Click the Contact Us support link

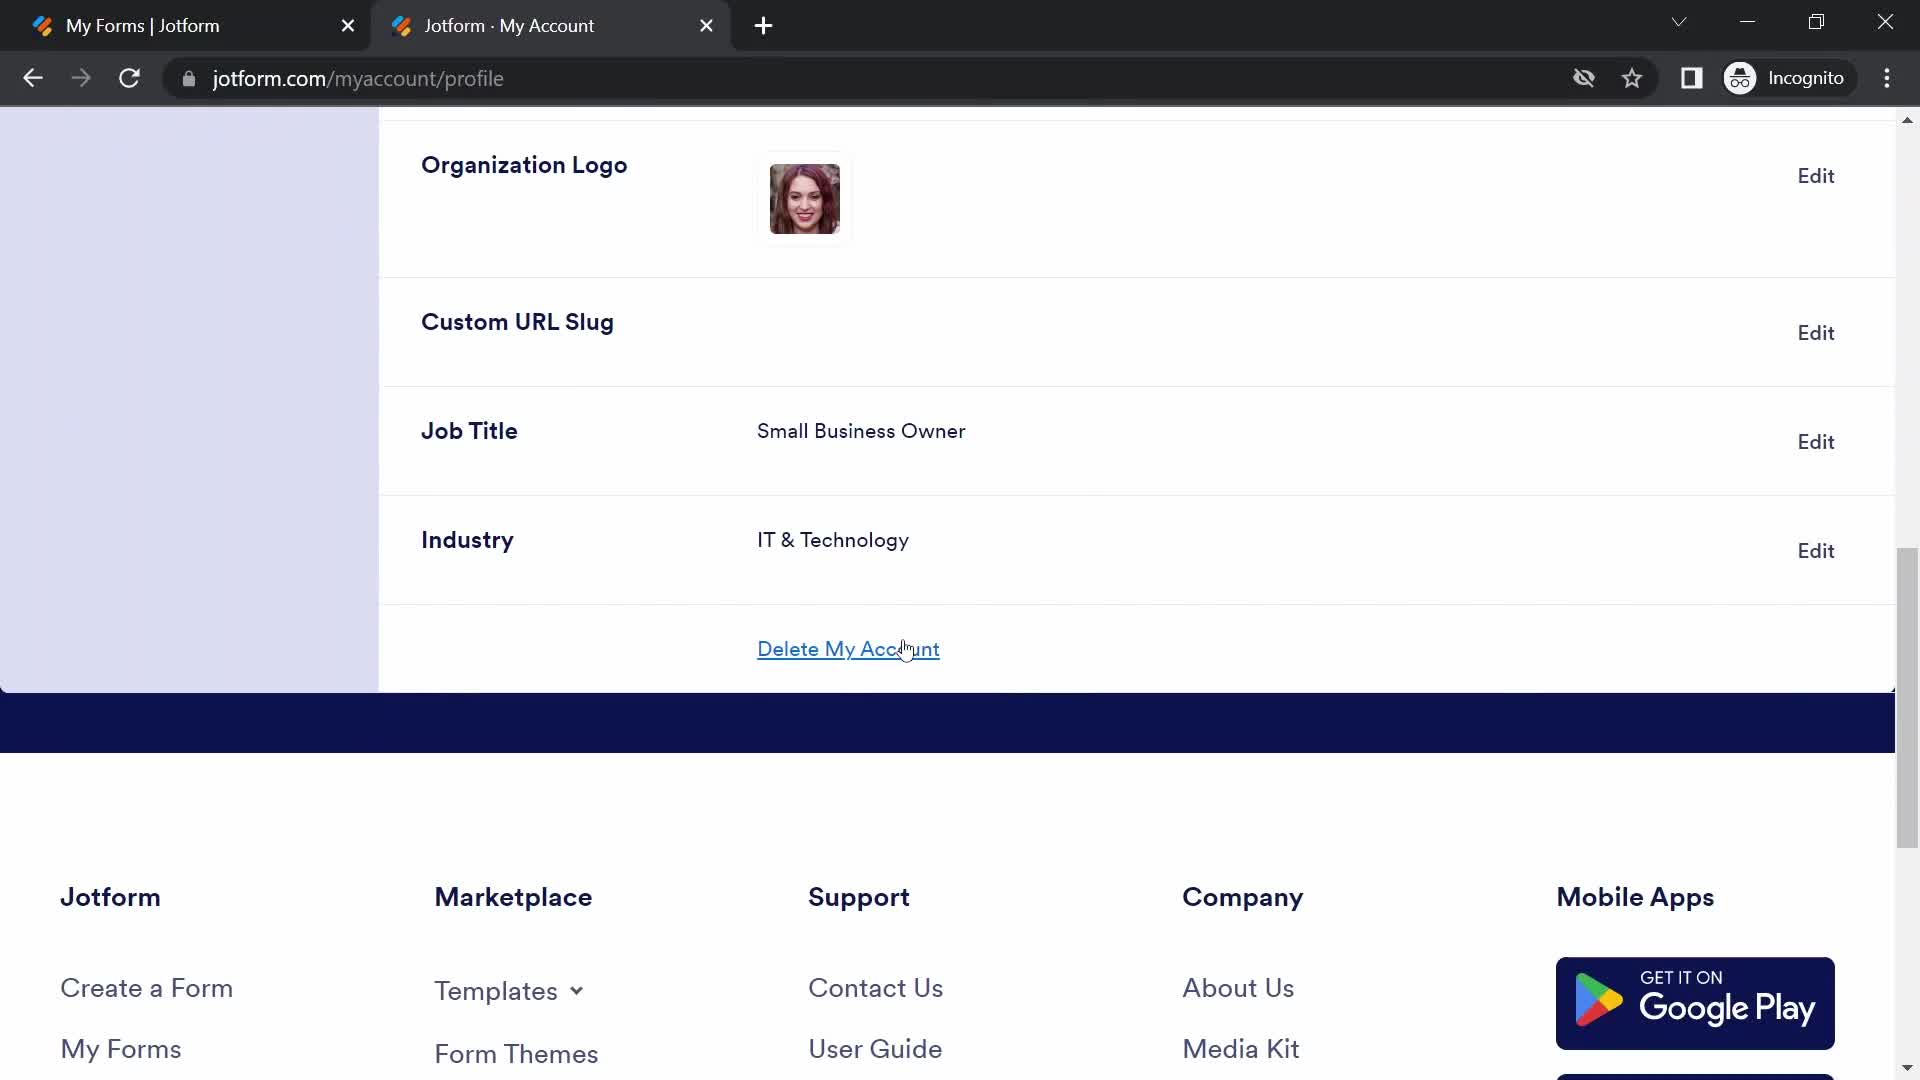(x=876, y=988)
